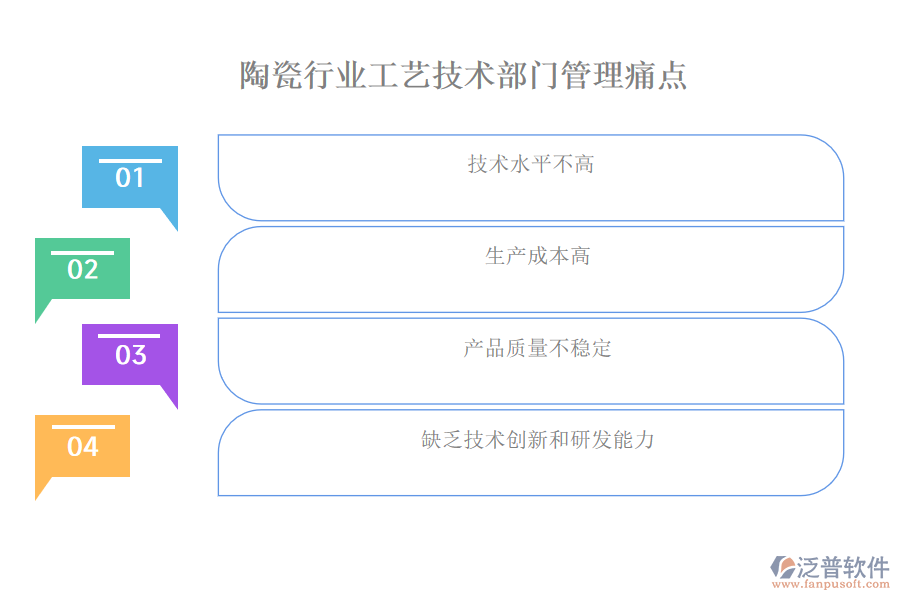Click the Fanpu software logo icon
Screen dimensions: 900x600
point(781,567)
